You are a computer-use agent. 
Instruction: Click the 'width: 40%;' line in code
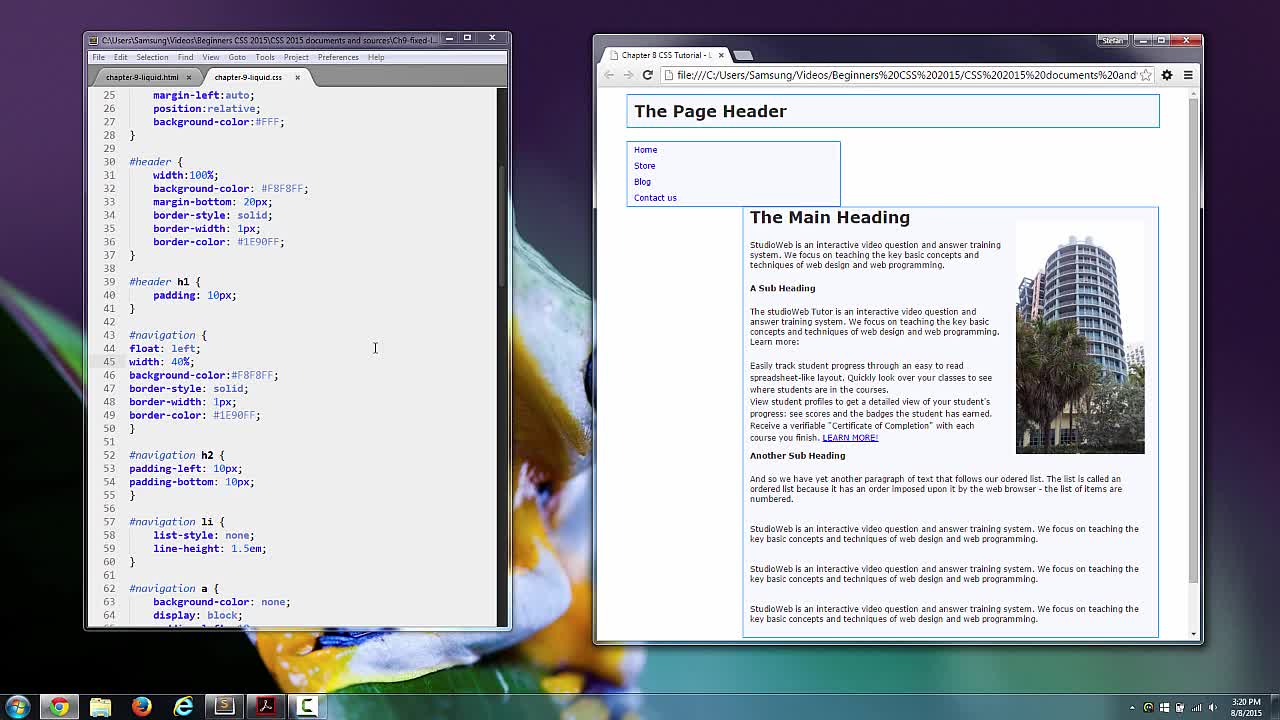pos(161,362)
